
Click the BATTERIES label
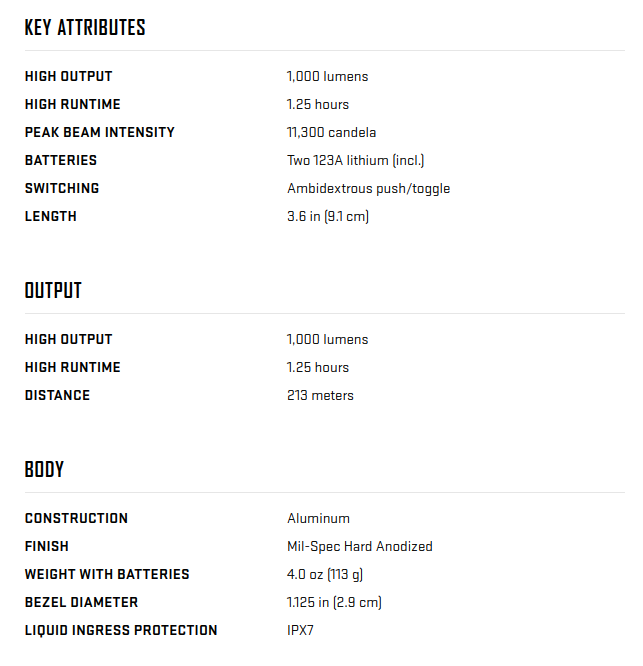(61, 160)
